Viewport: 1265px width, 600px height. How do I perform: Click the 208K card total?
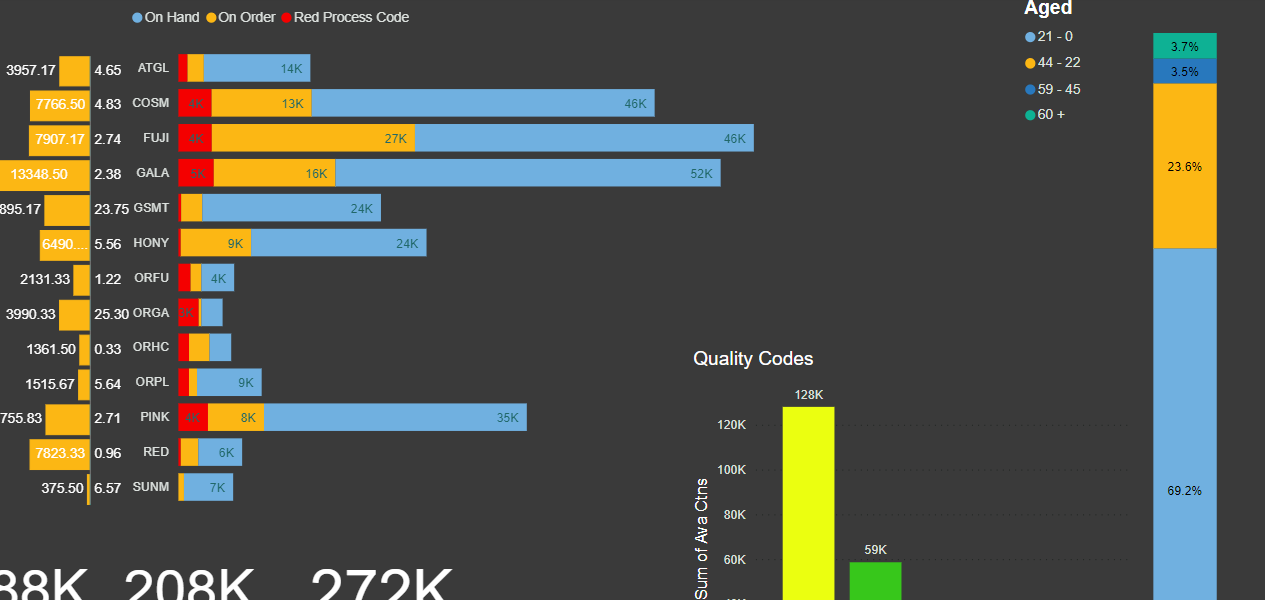pos(189,585)
